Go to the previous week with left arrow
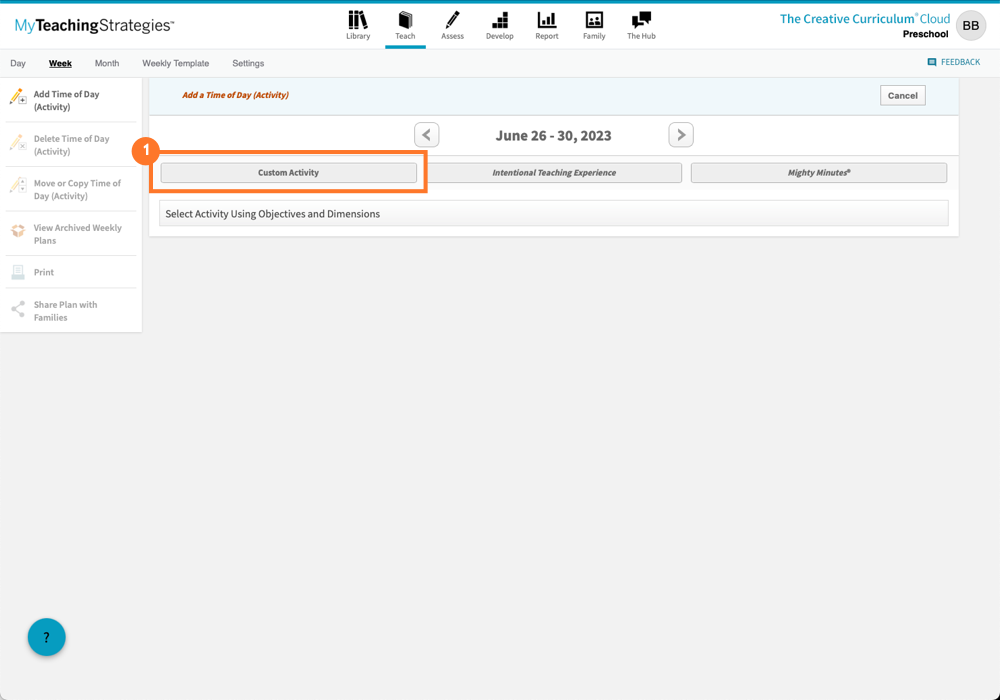The image size is (1000, 700). click(426, 134)
